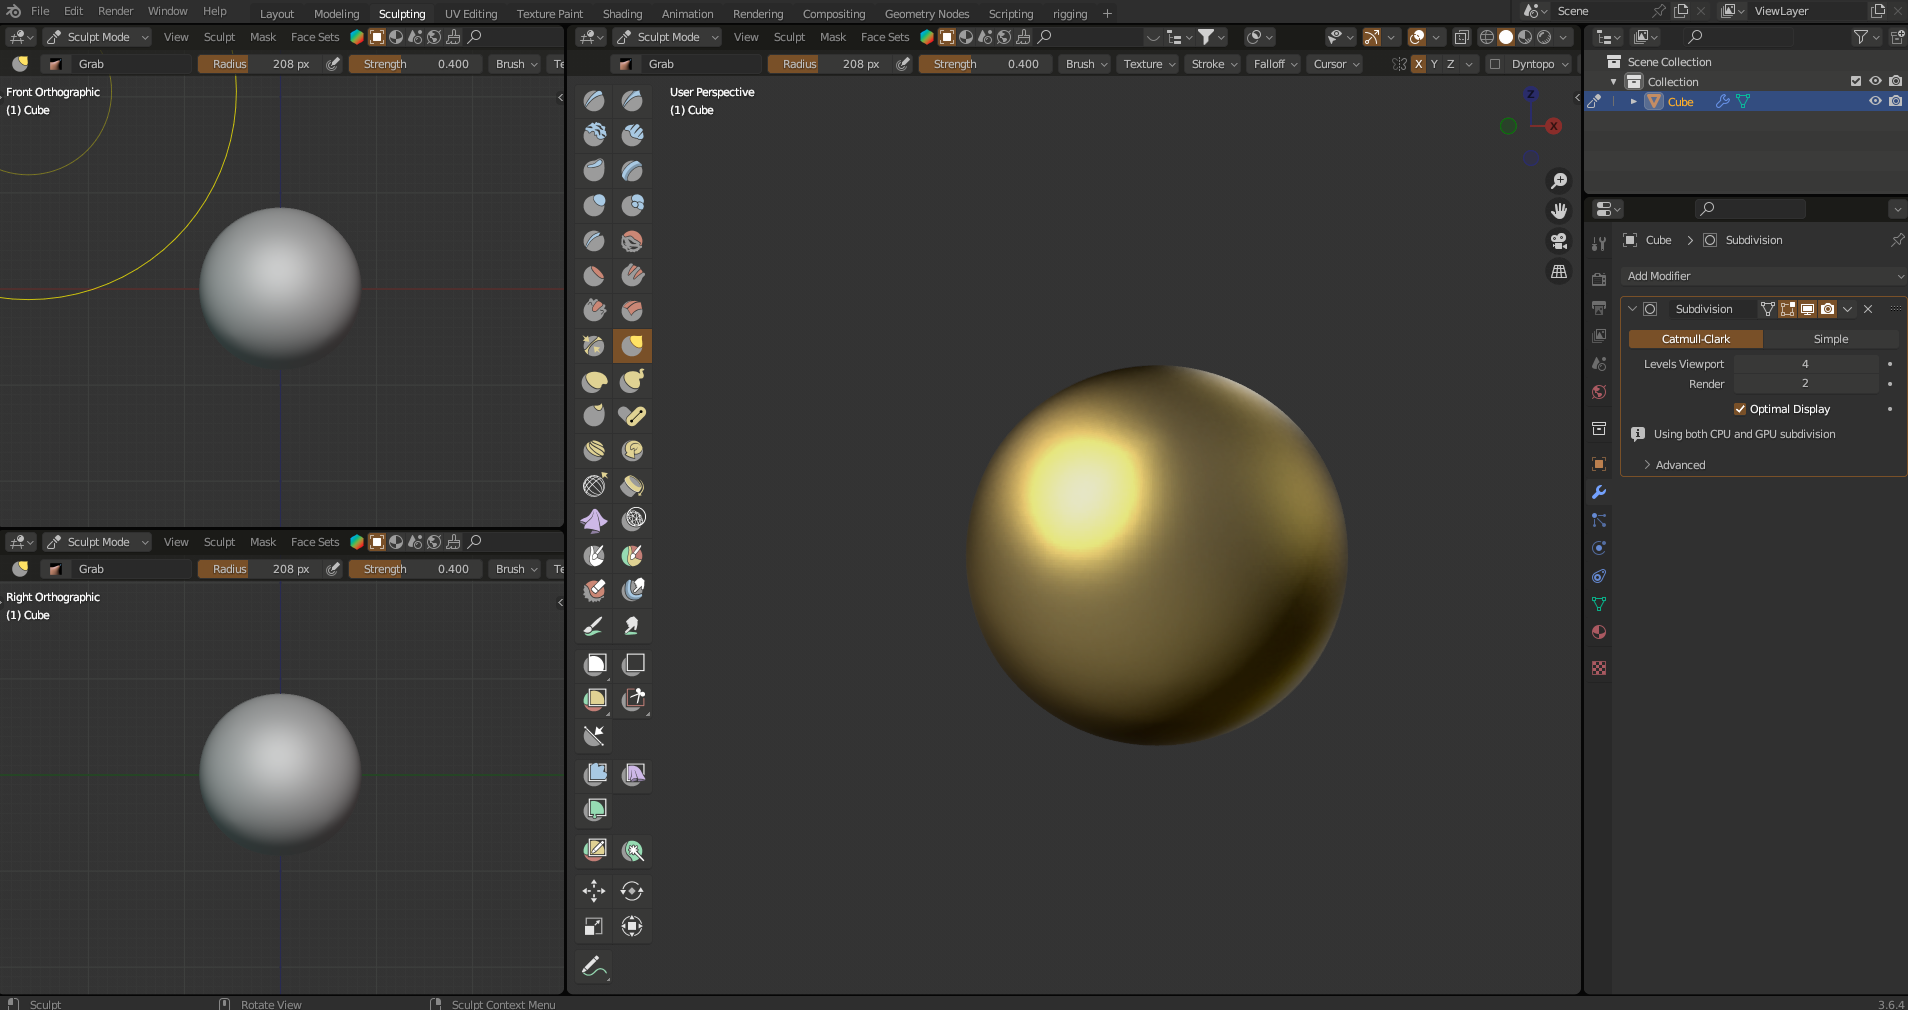Open the Modifier Properties wrench tab
This screenshot has height=1010, width=1908.
tap(1598, 491)
